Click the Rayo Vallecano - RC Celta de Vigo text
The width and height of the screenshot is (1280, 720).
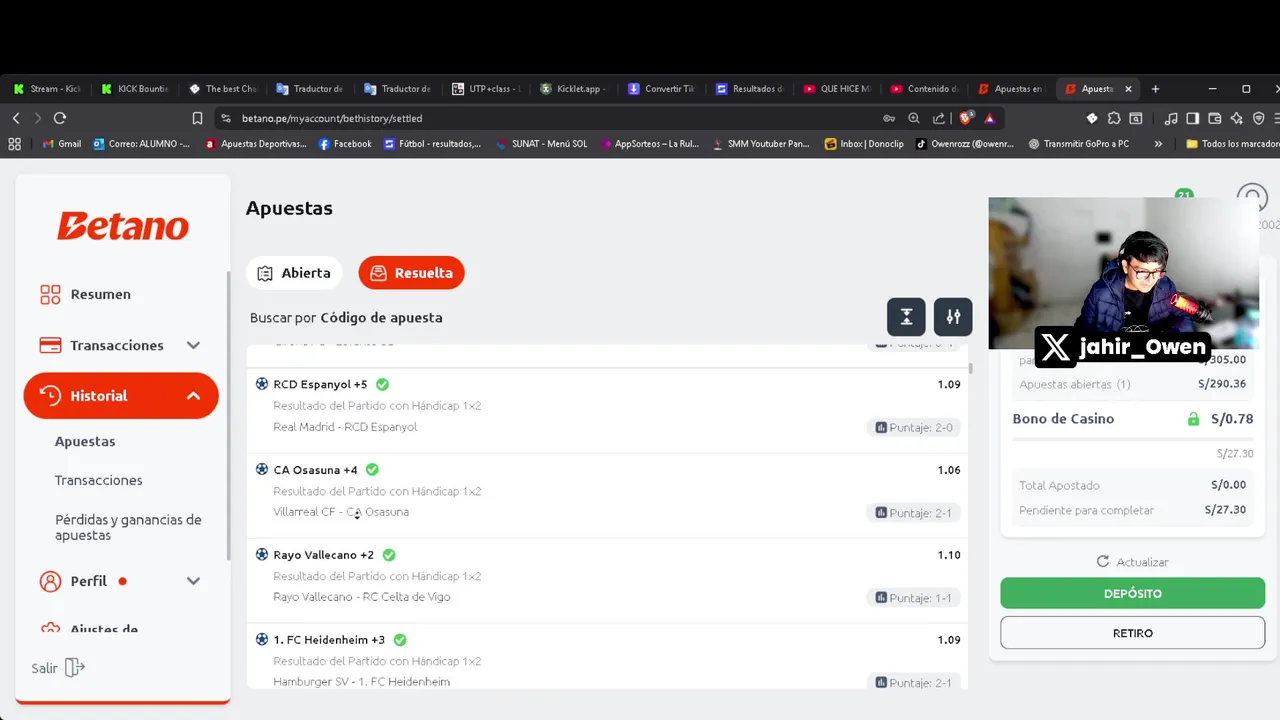coord(362,597)
